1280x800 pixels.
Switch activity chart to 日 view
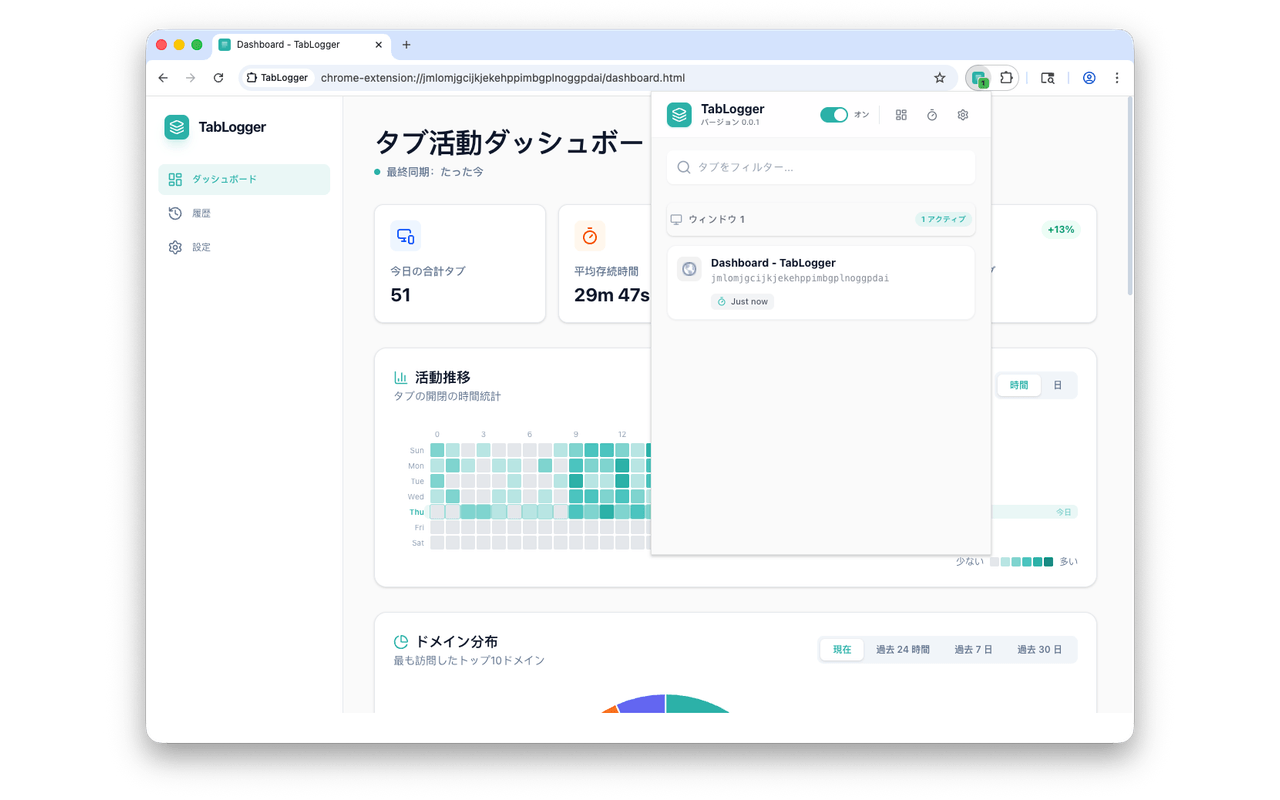point(1058,385)
